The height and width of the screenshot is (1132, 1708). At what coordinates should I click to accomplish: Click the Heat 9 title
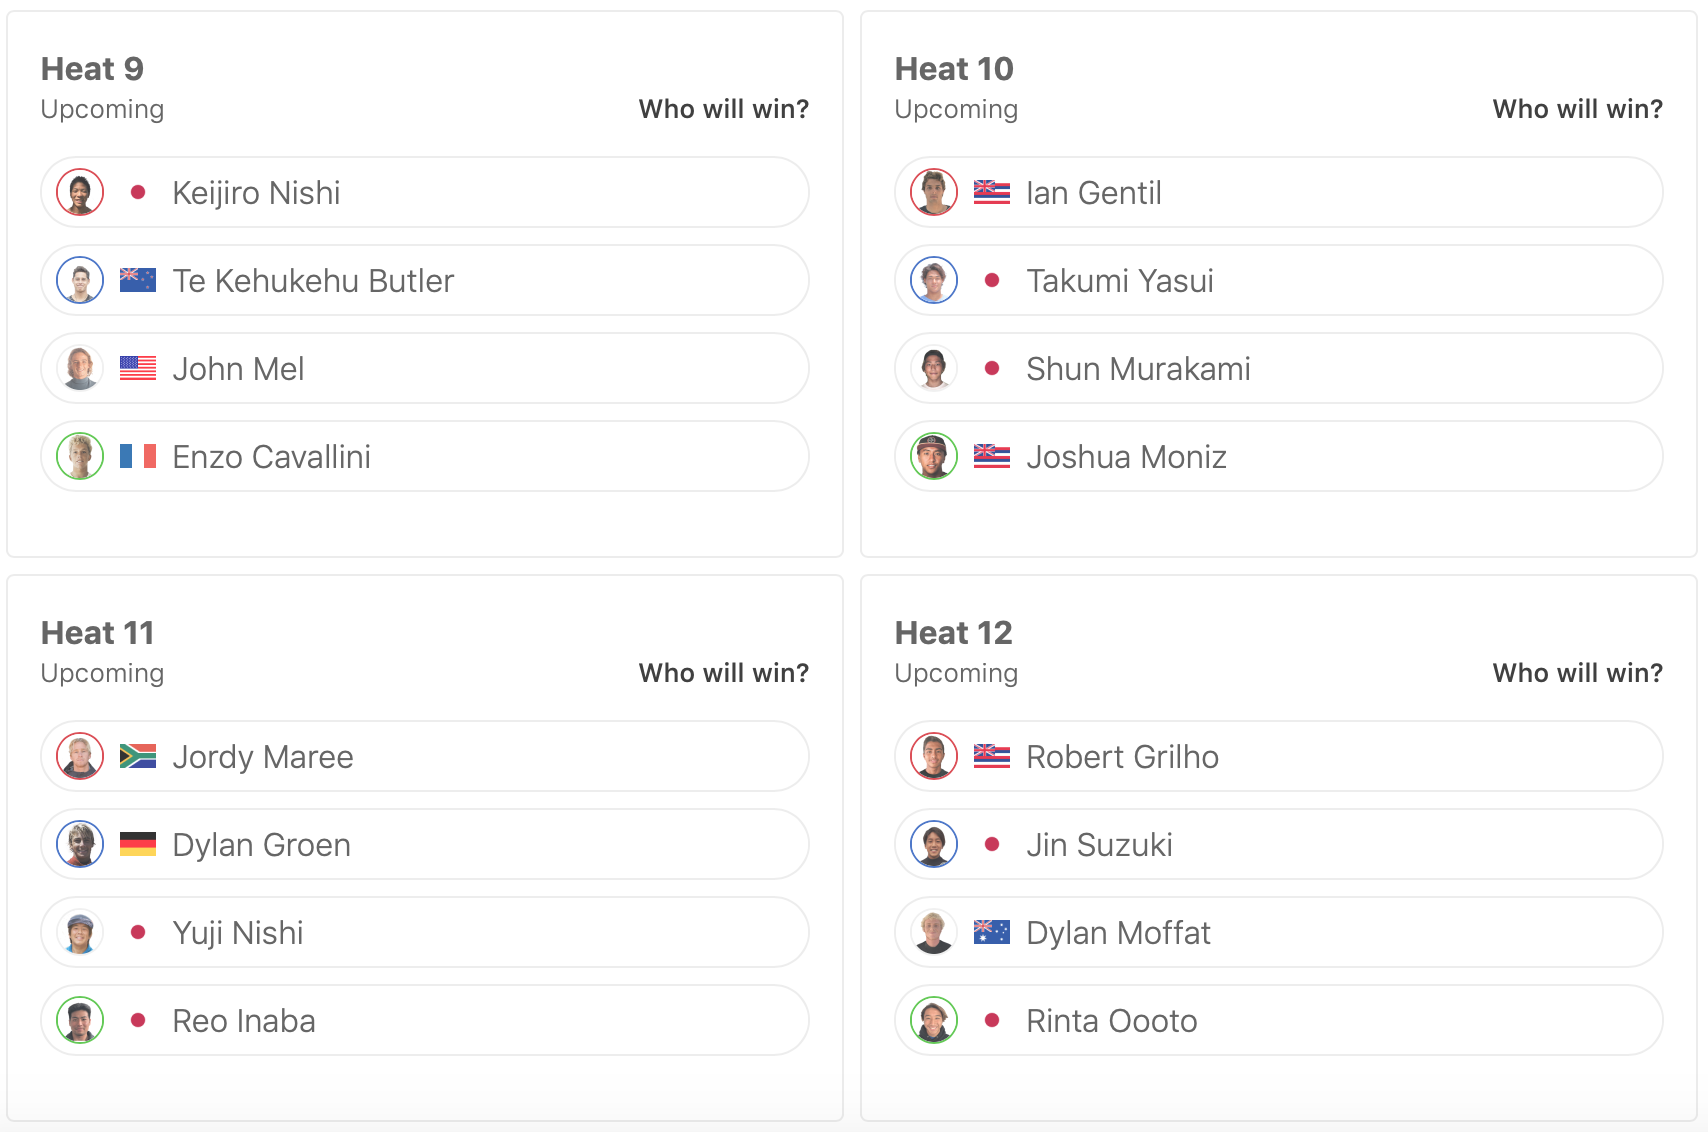[x=92, y=69]
